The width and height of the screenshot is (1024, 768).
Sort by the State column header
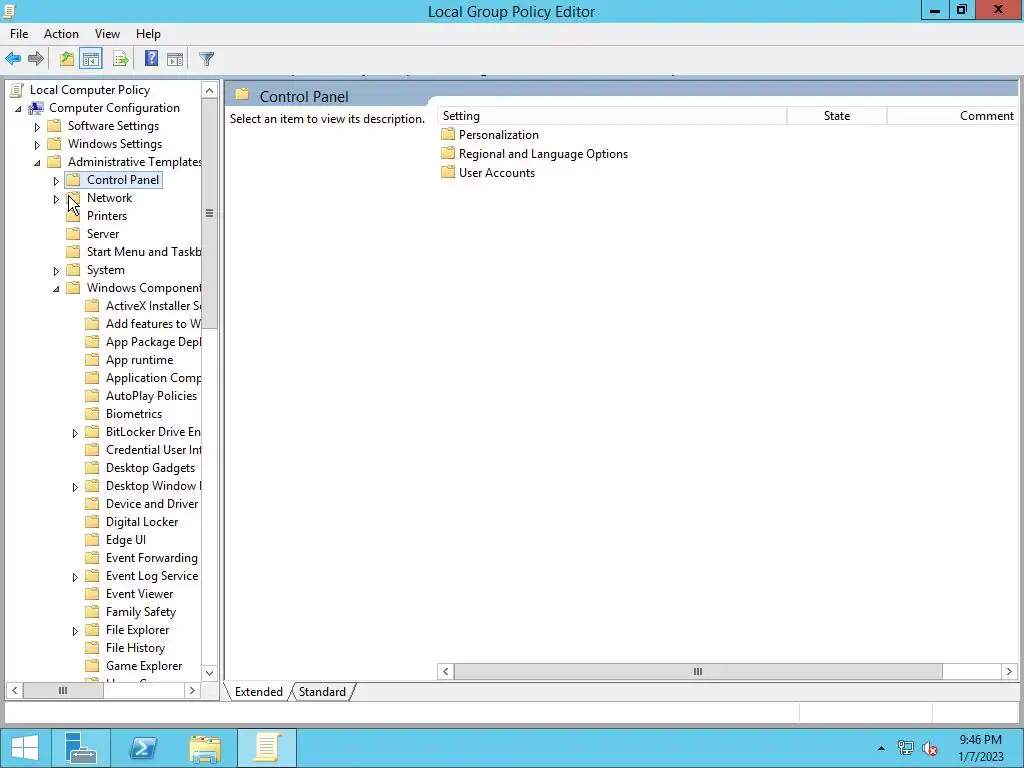tap(837, 116)
